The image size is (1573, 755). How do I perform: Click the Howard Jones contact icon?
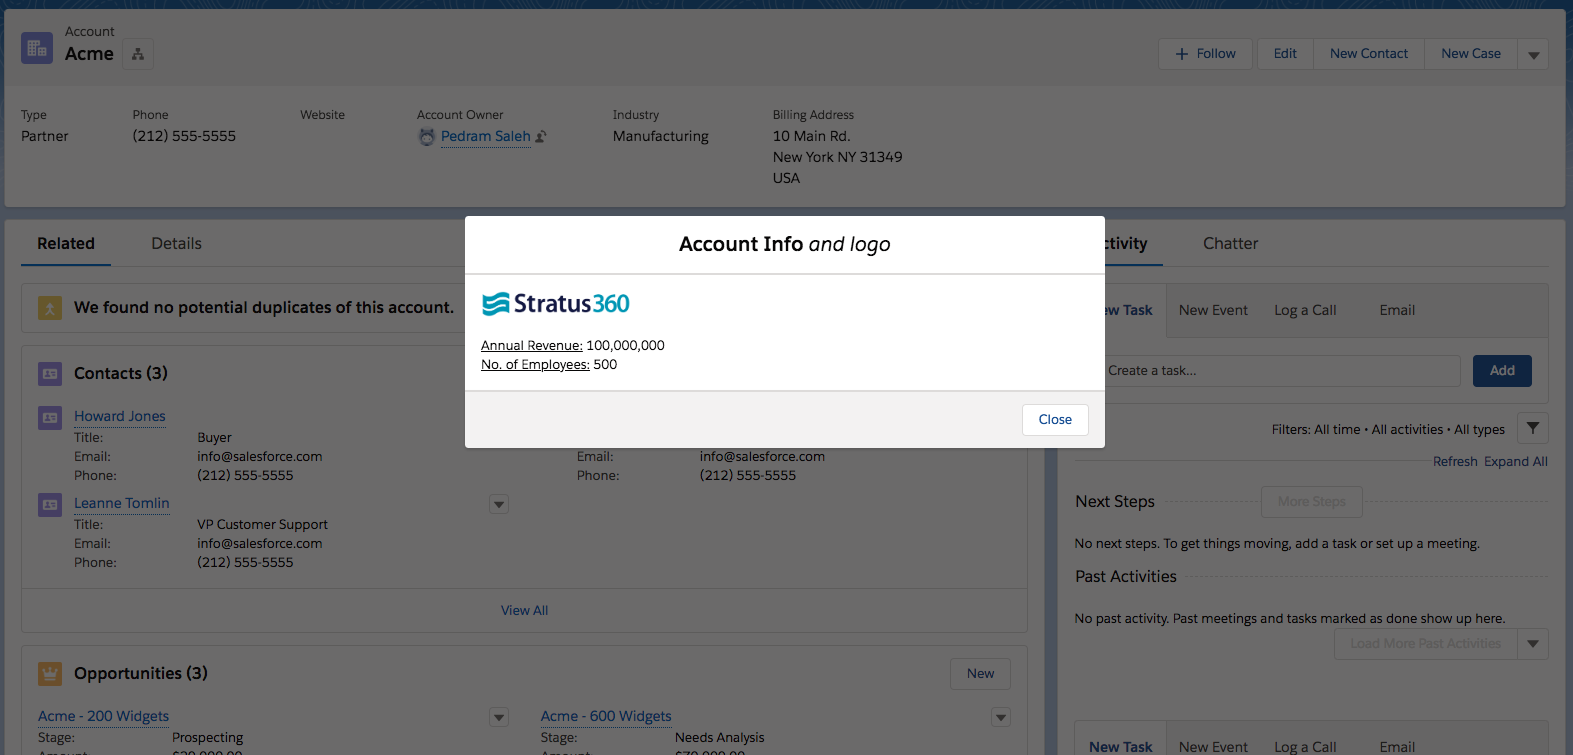coord(50,417)
